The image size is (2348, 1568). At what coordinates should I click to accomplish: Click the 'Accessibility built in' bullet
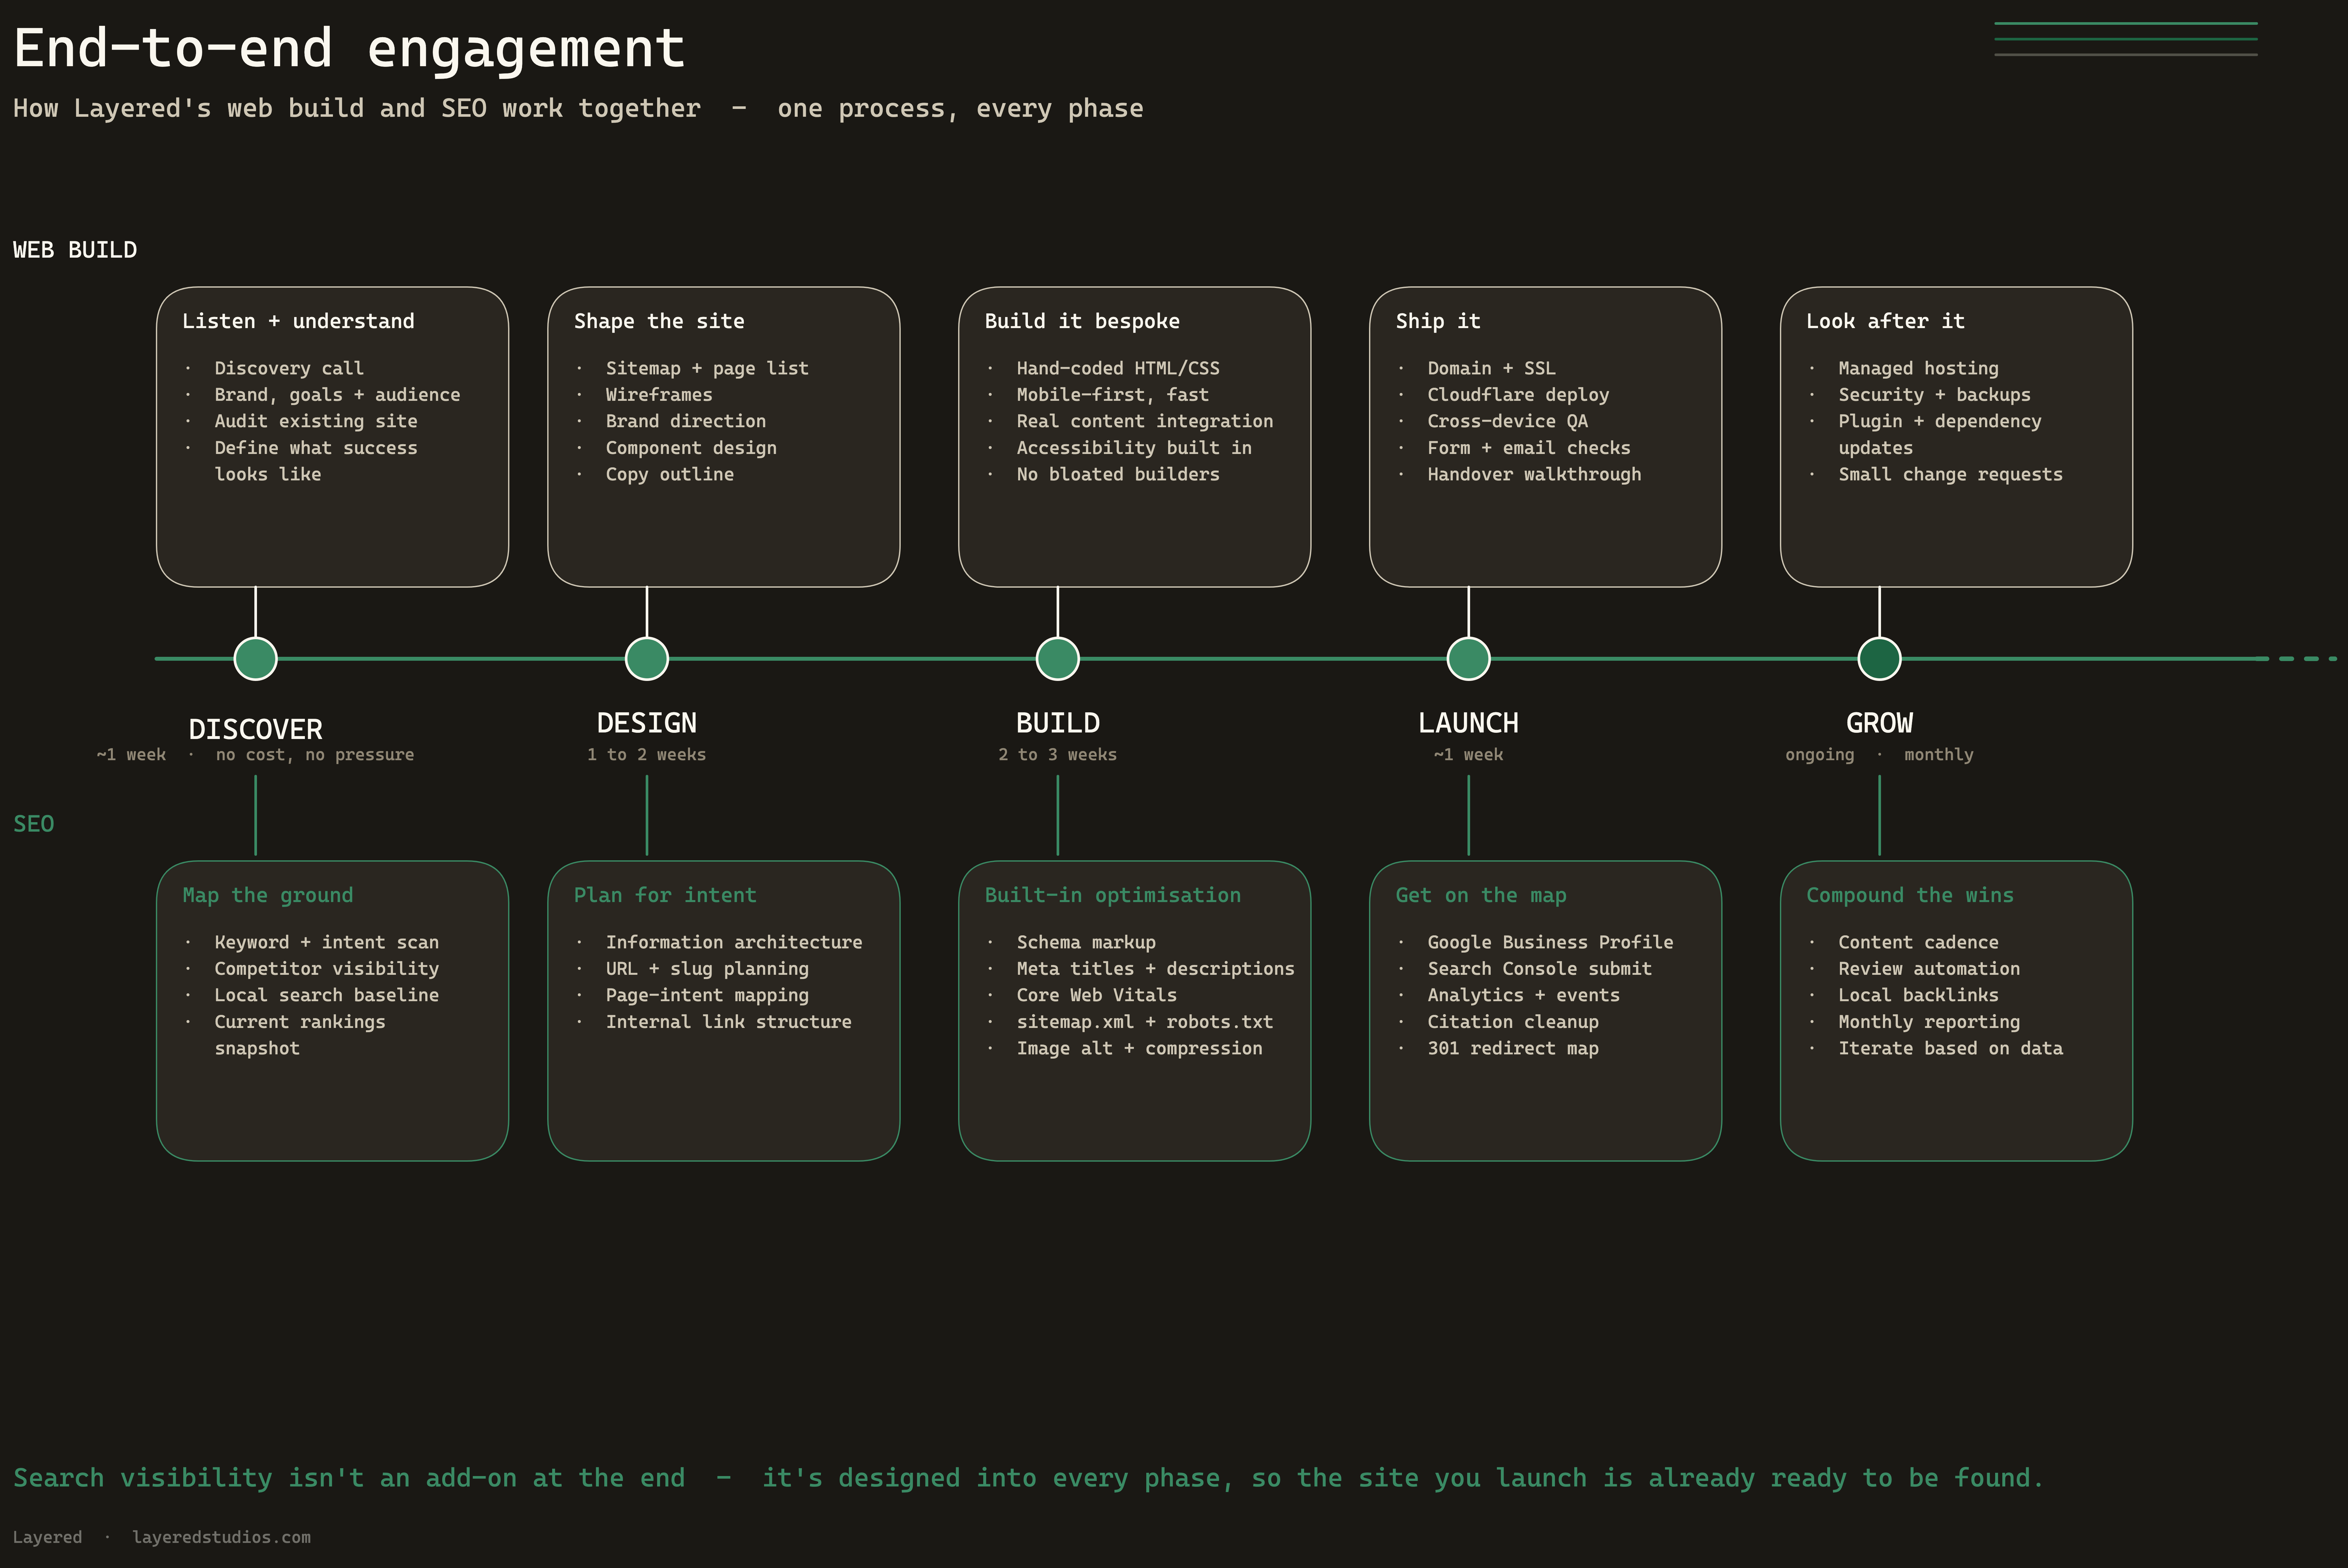click(1134, 448)
